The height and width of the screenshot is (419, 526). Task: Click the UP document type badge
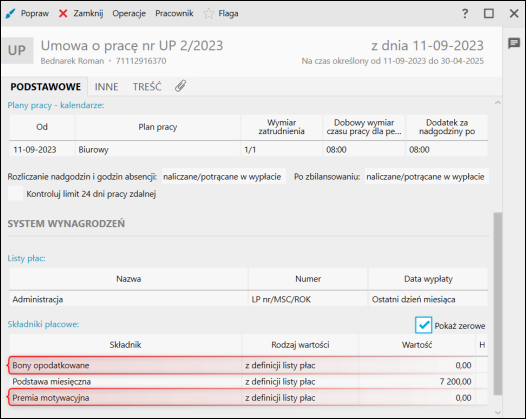[17, 50]
